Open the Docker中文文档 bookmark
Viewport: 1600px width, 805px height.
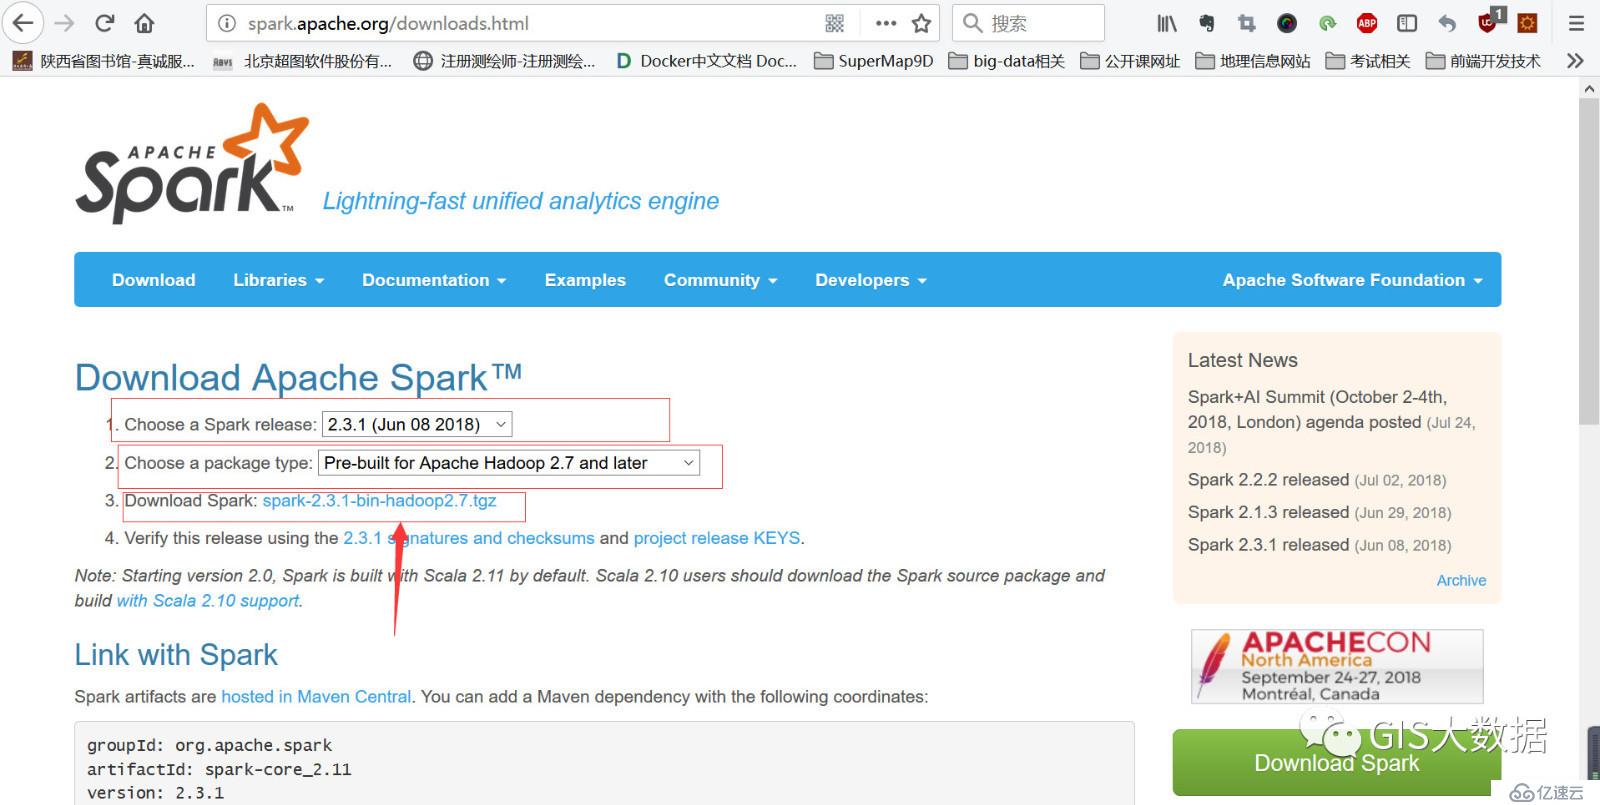[706, 61]
